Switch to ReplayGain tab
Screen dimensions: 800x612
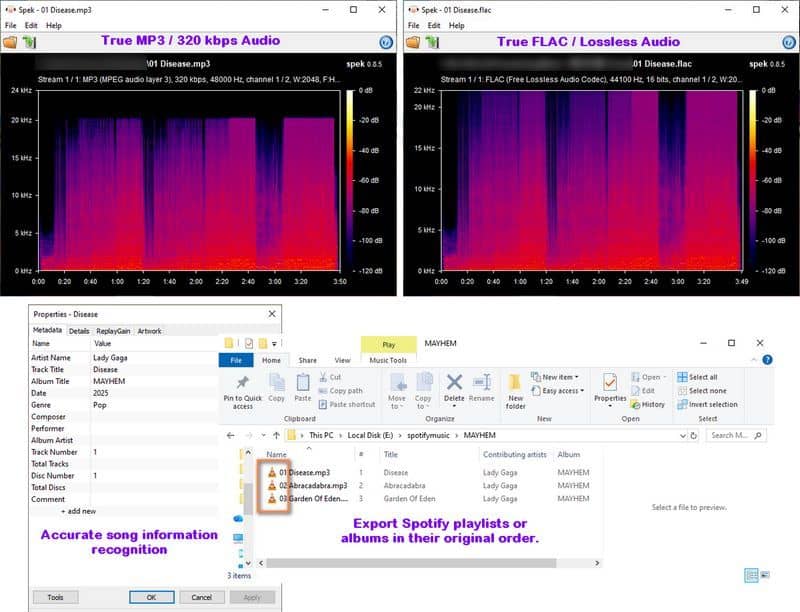(x=113, y=331)
